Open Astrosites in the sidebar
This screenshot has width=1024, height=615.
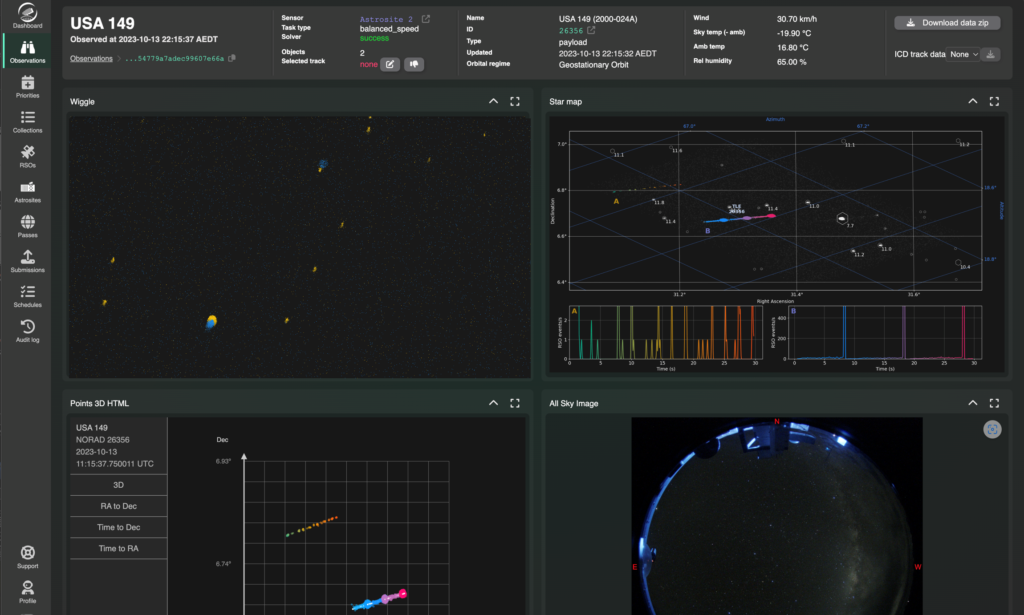pos(27,191)
